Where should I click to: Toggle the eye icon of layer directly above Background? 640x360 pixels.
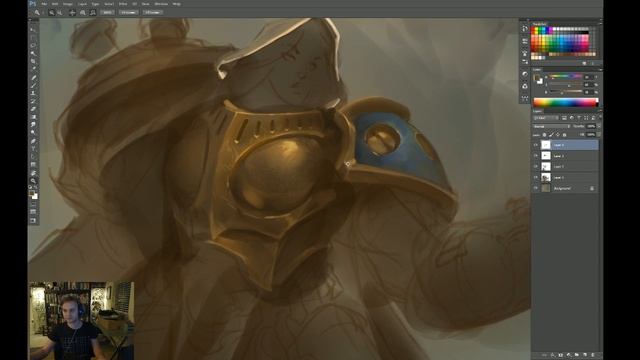(x=536, y=177)
